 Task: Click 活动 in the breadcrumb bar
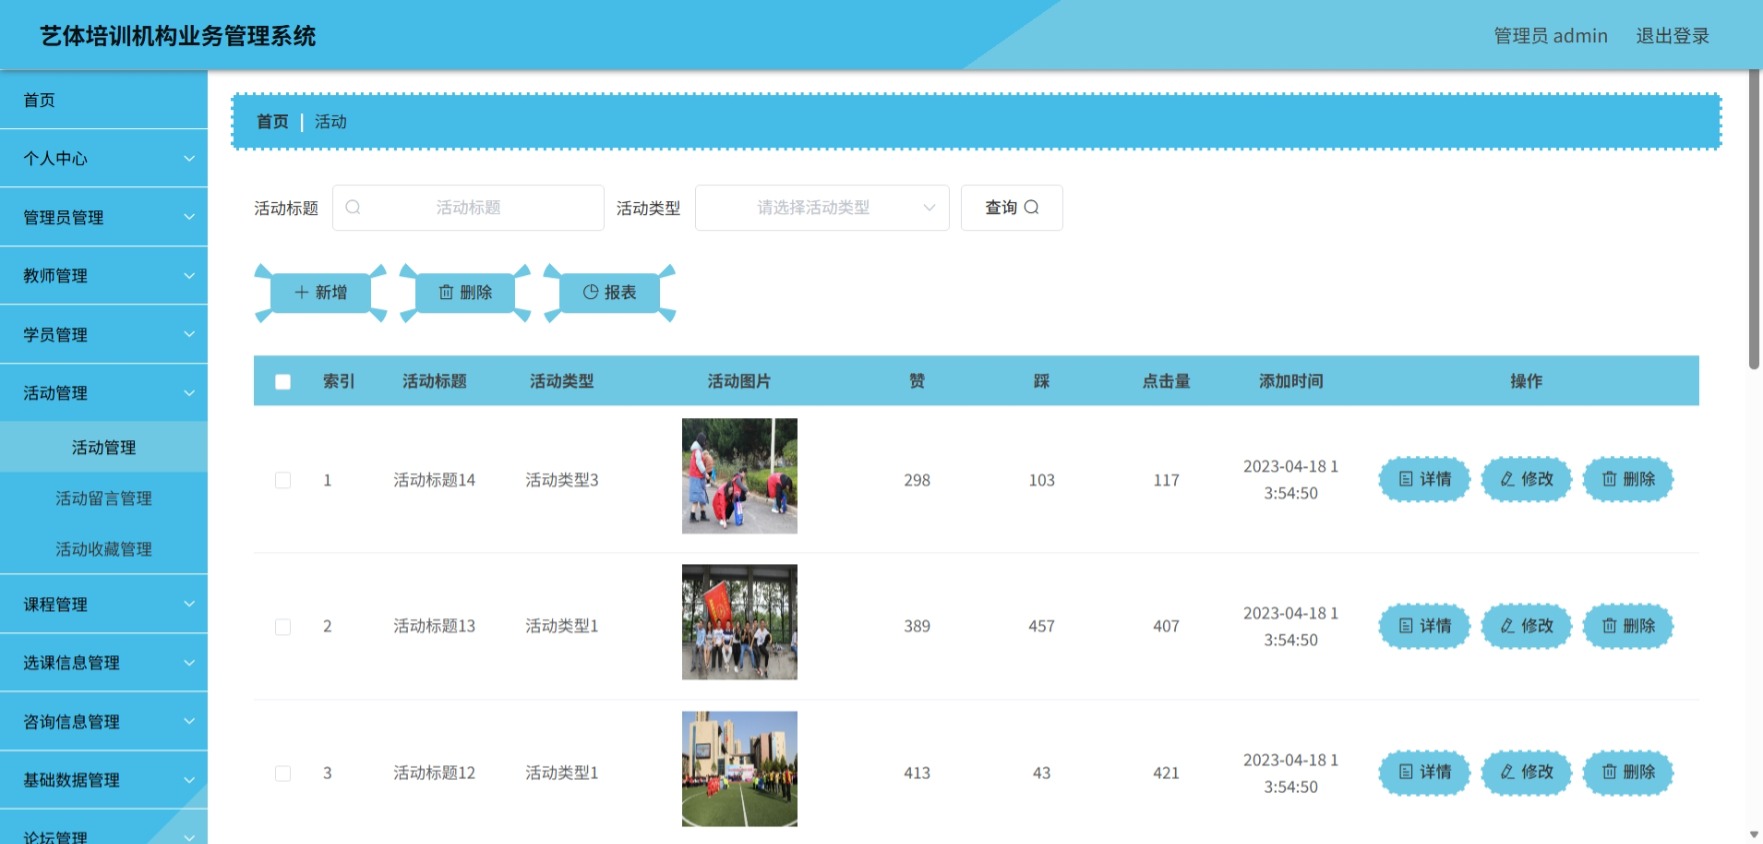(331, 121)
